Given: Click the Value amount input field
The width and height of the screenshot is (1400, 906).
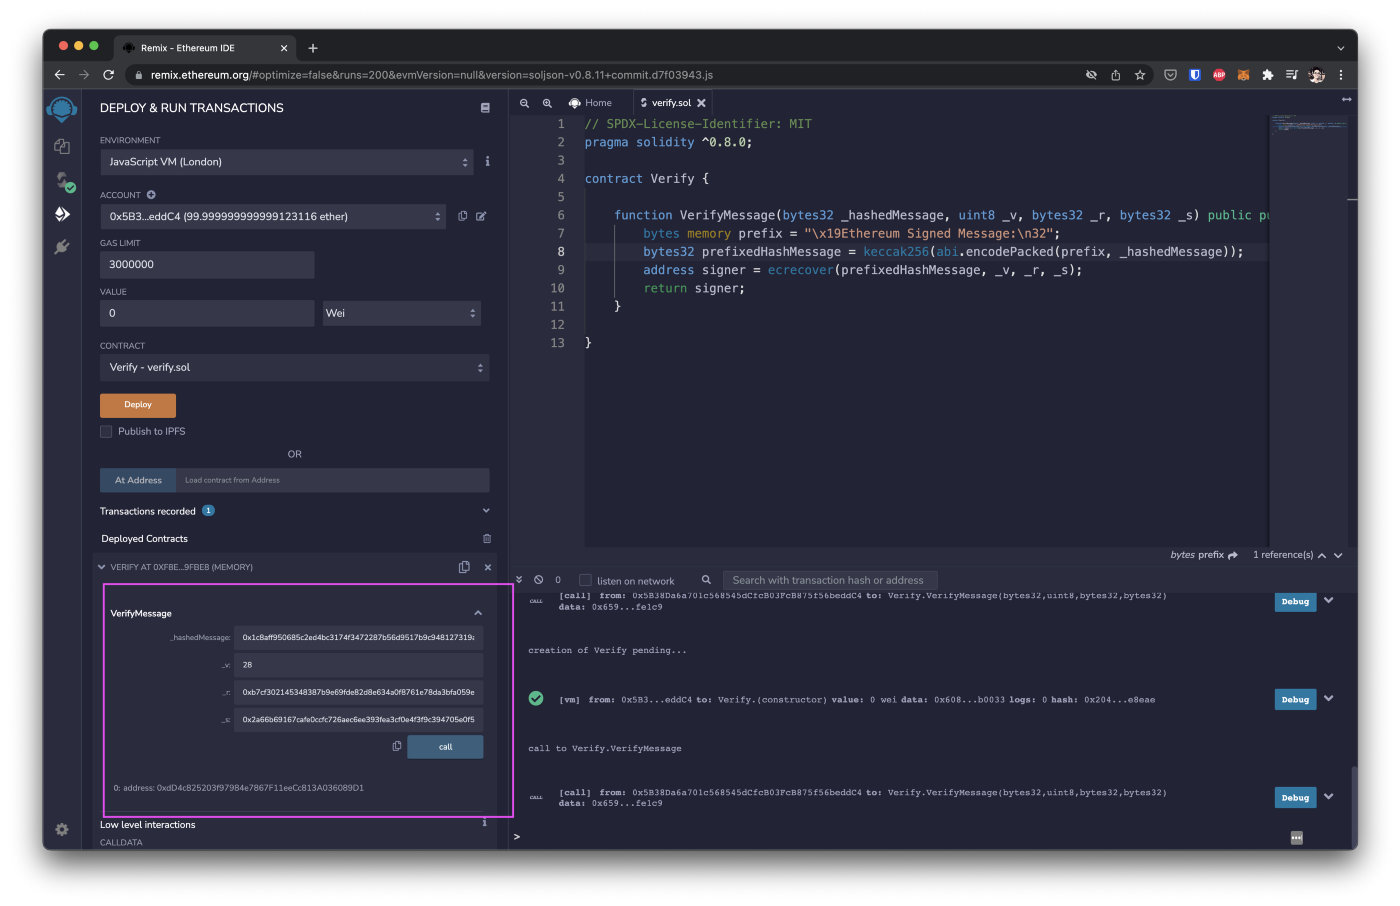Looking at the screenshot, I should 207,313.
